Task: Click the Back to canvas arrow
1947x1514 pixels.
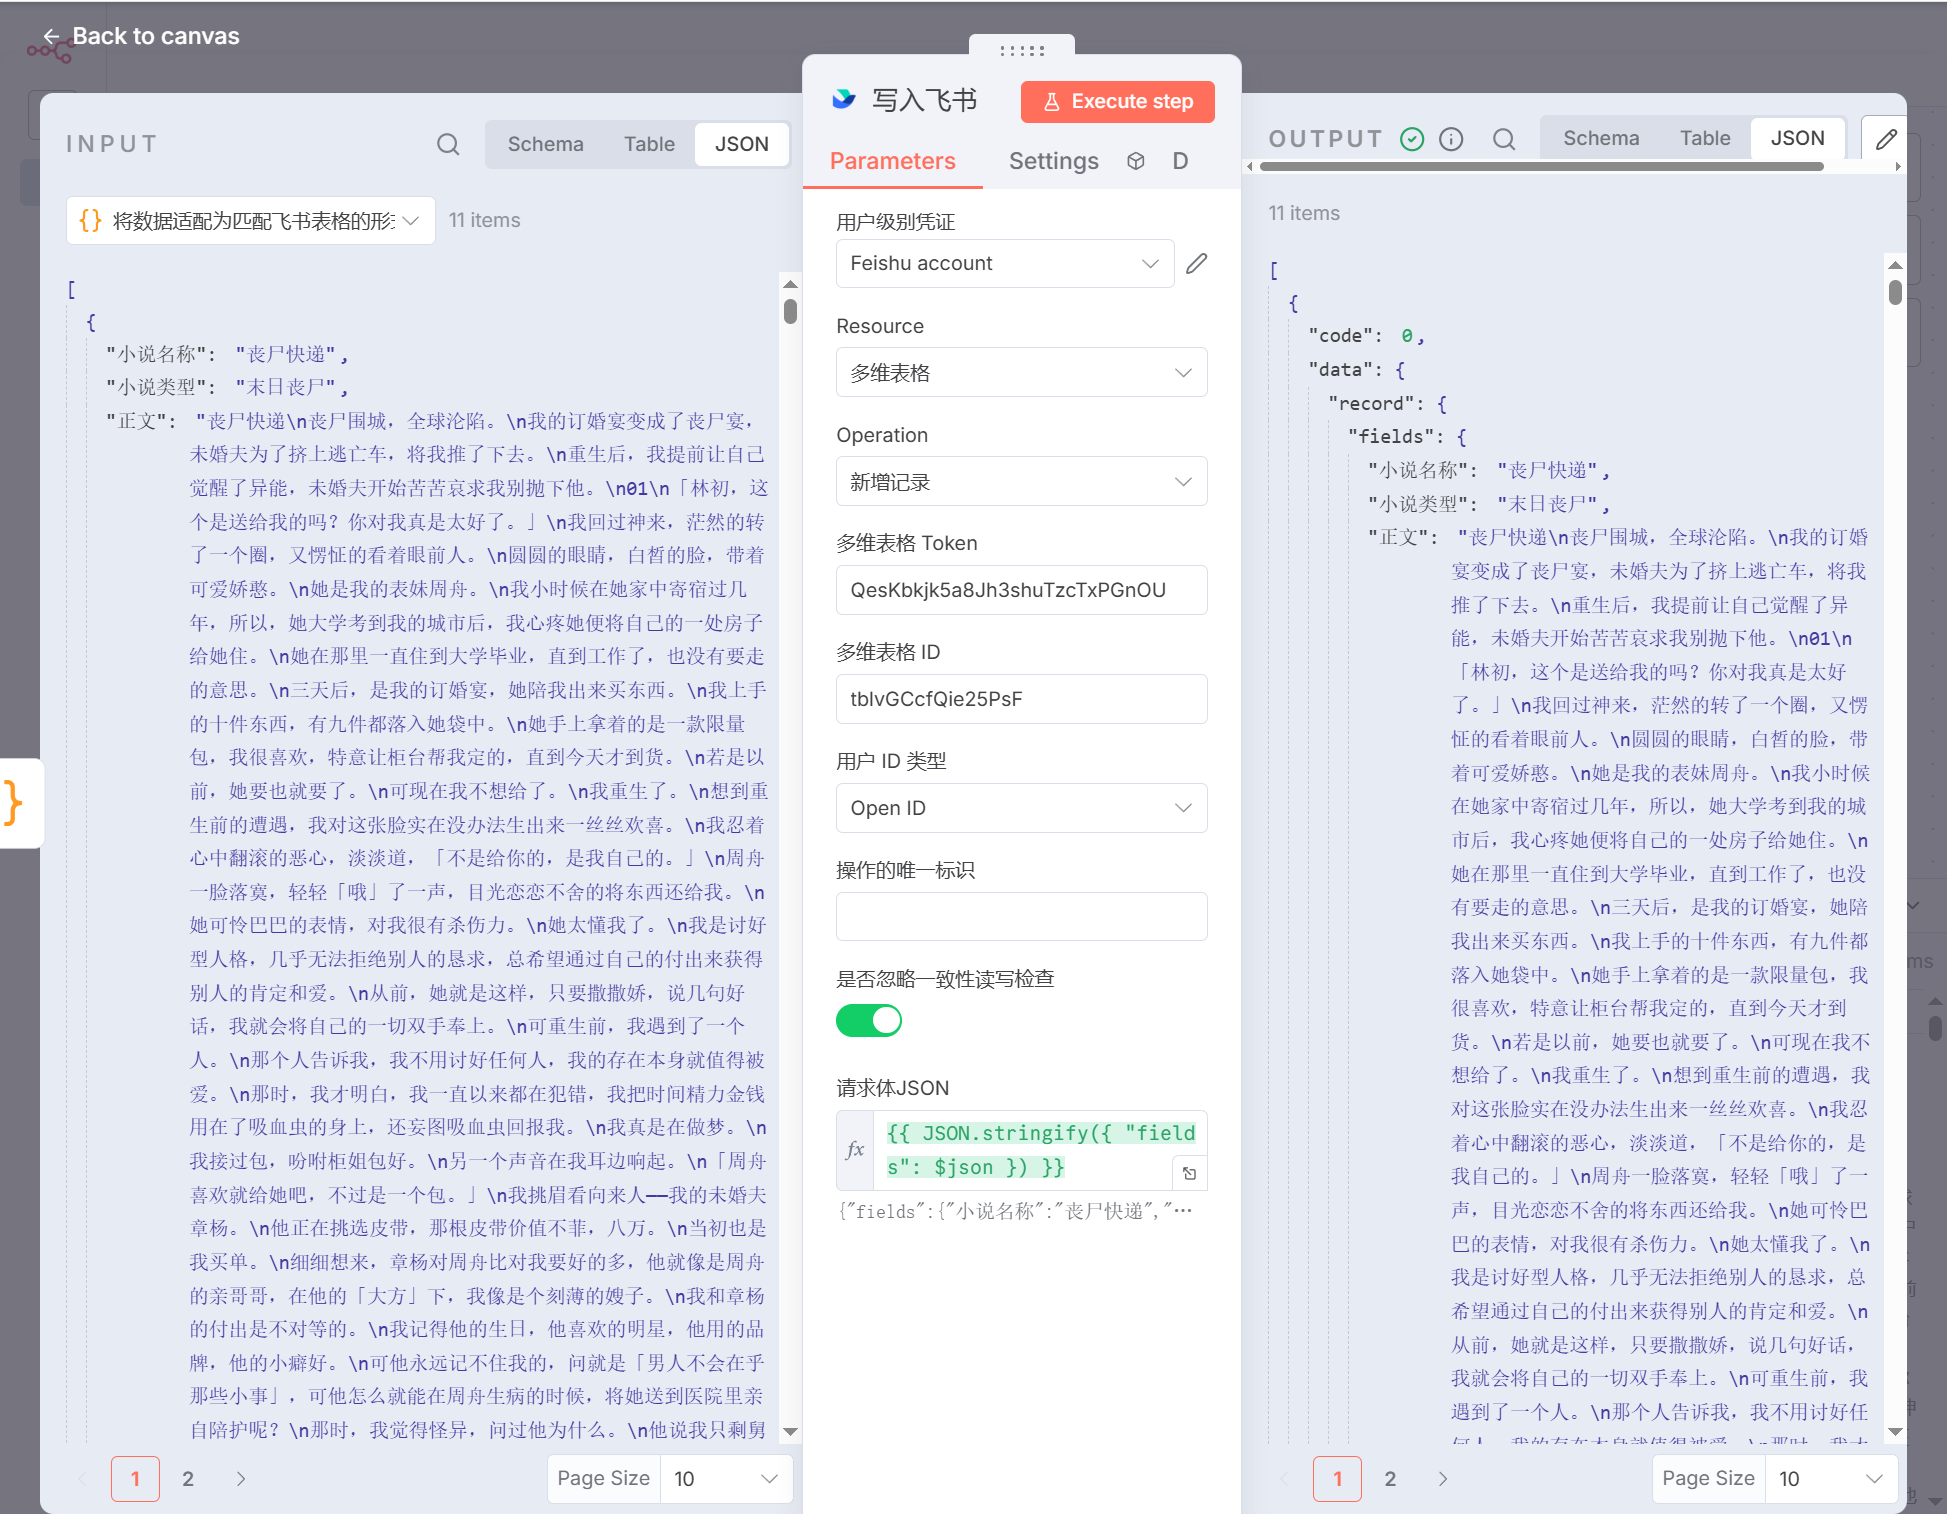Action: click(x=51, y=36)
